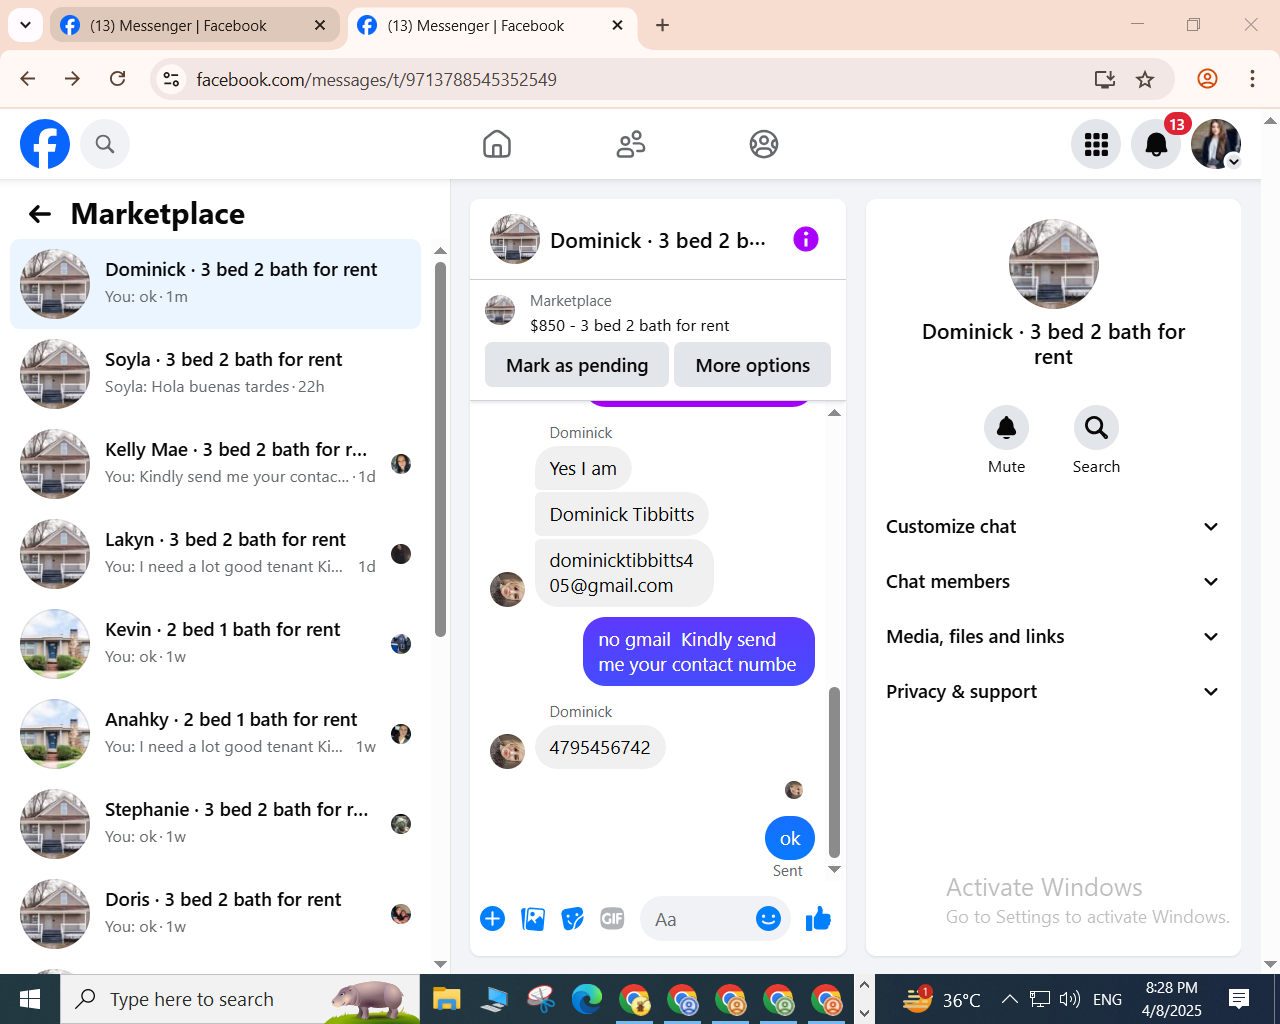Open File Explorer from the taskbar
This screenshot has height=1024, width=1280.
446,999
